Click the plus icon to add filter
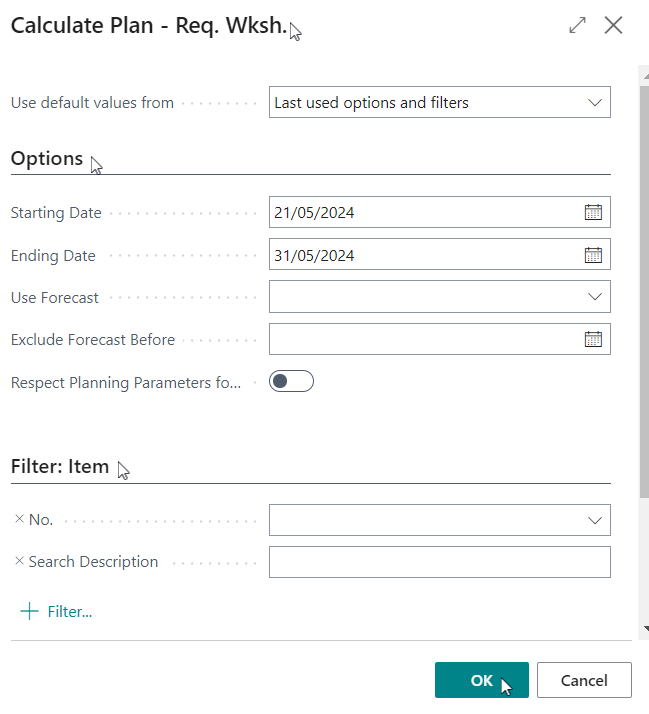This screenshot has height=714, width=649. coord(29,611)
